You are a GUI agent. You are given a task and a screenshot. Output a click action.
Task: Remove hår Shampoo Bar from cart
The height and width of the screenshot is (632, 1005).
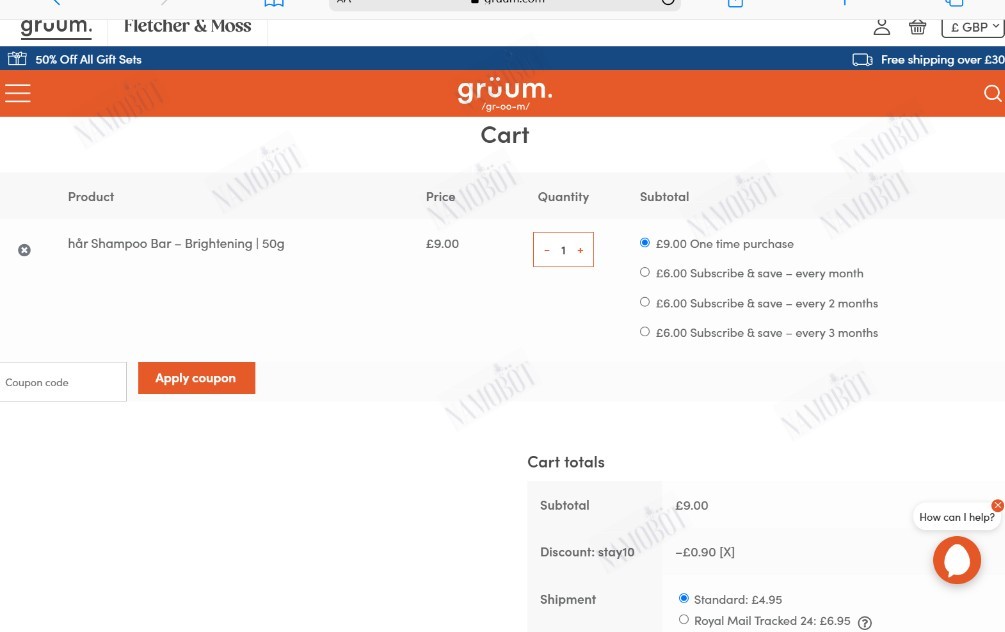coord(24,250)
